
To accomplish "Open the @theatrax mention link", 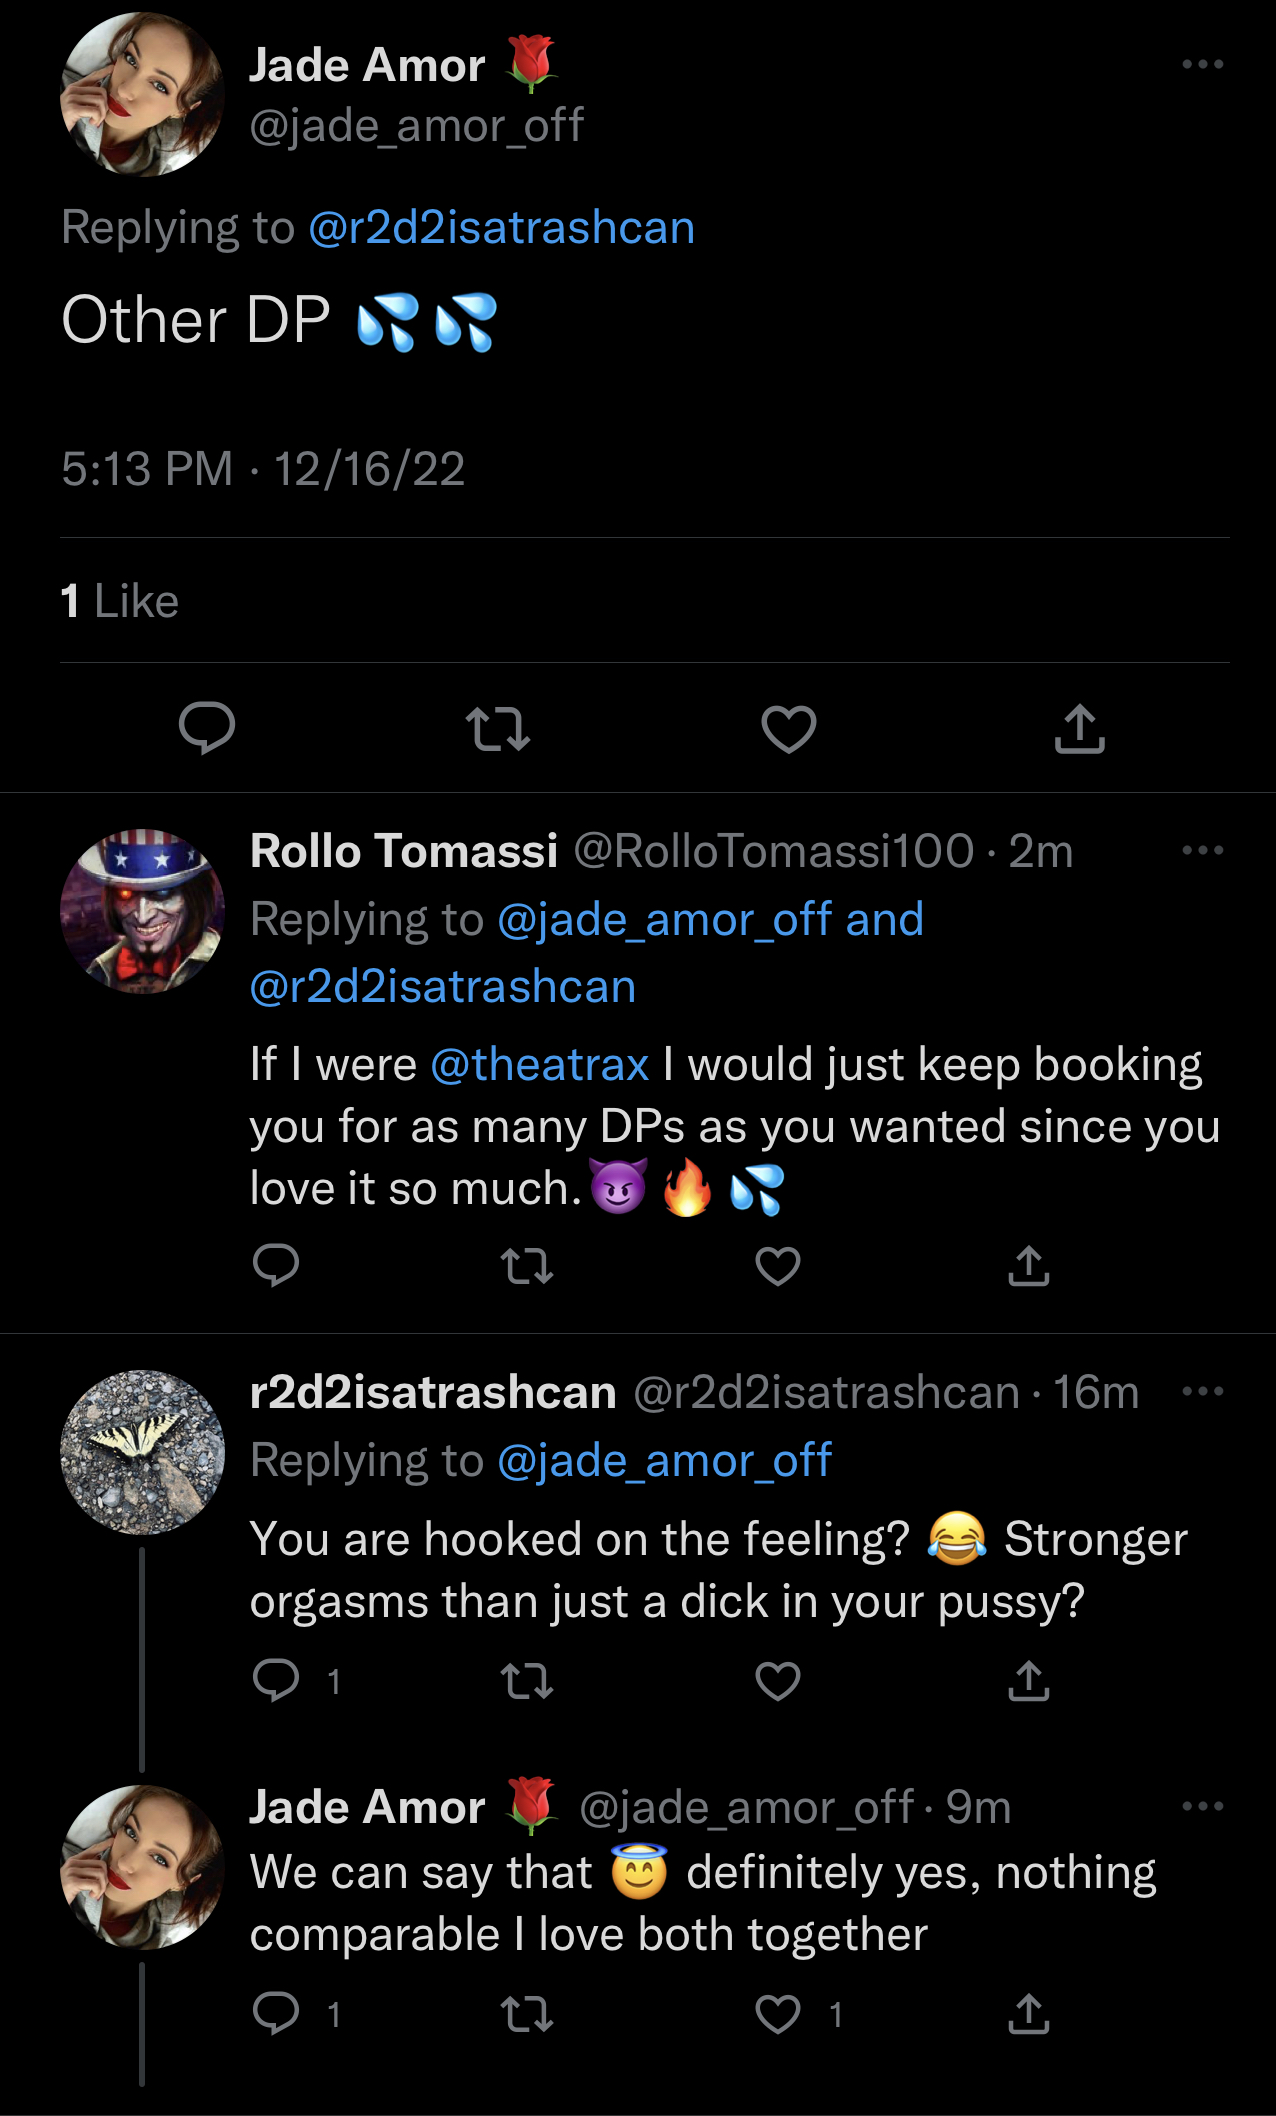I will (x=540, y=1065).
